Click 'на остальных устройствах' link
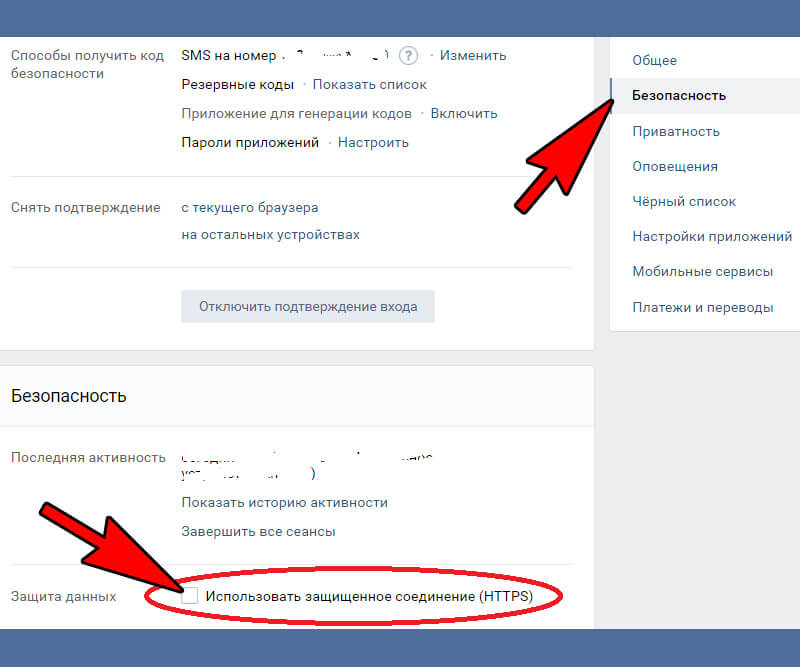Viewport: 800px width, 667px height. (270, 234)
